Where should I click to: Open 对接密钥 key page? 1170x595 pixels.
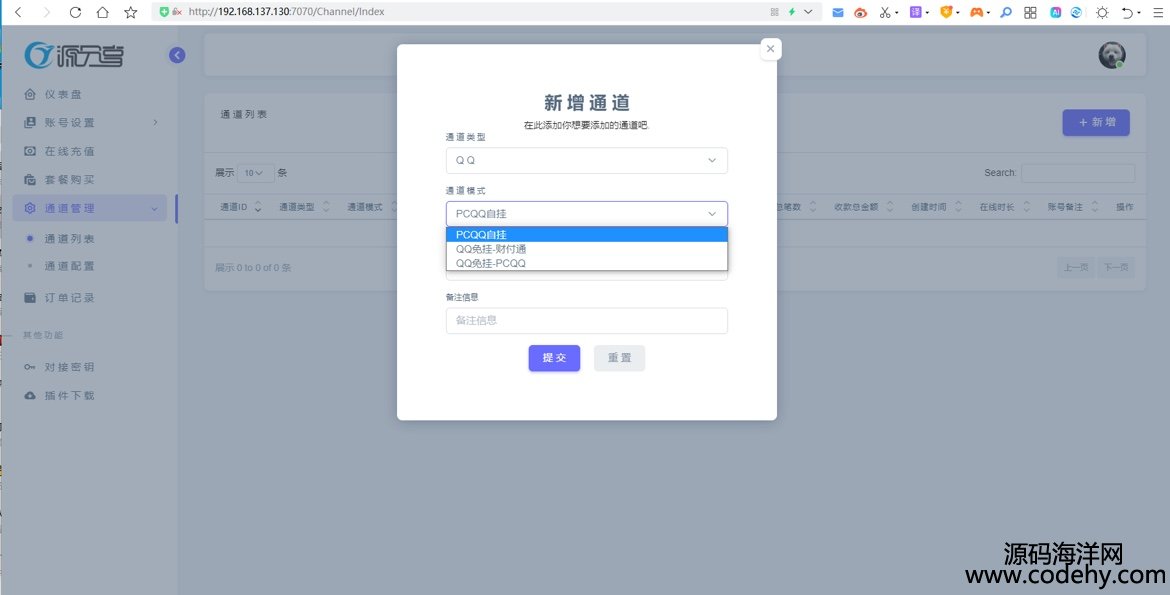tap(69, 367)
